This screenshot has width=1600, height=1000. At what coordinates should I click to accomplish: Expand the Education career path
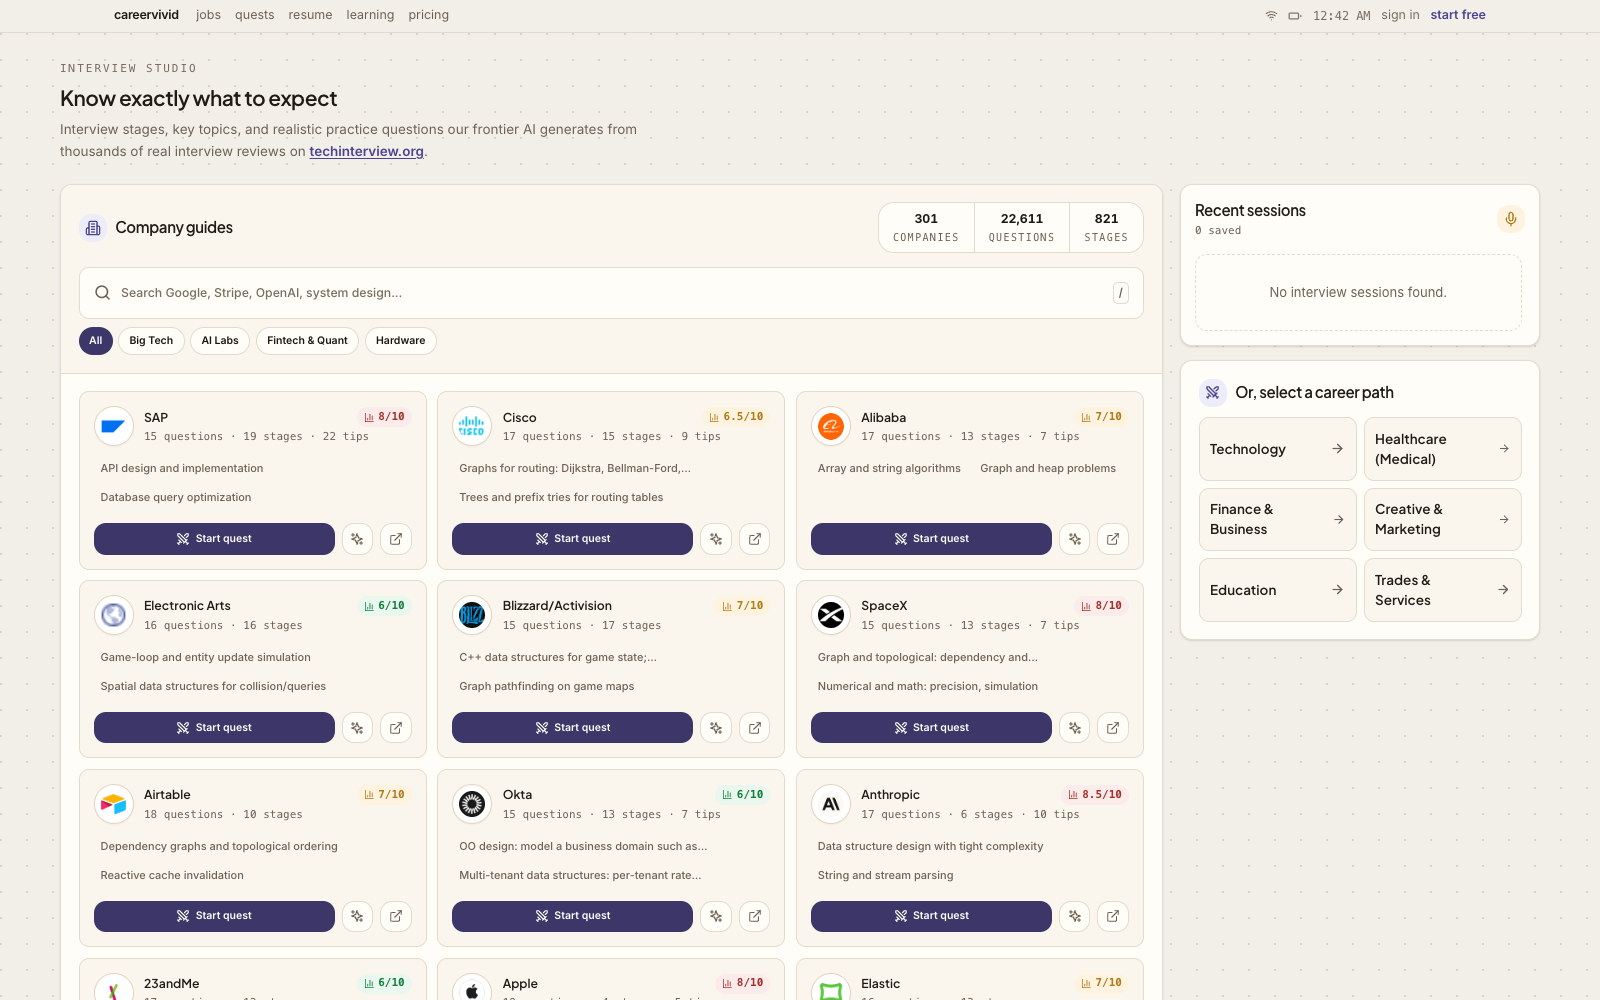pos(1278,590)
